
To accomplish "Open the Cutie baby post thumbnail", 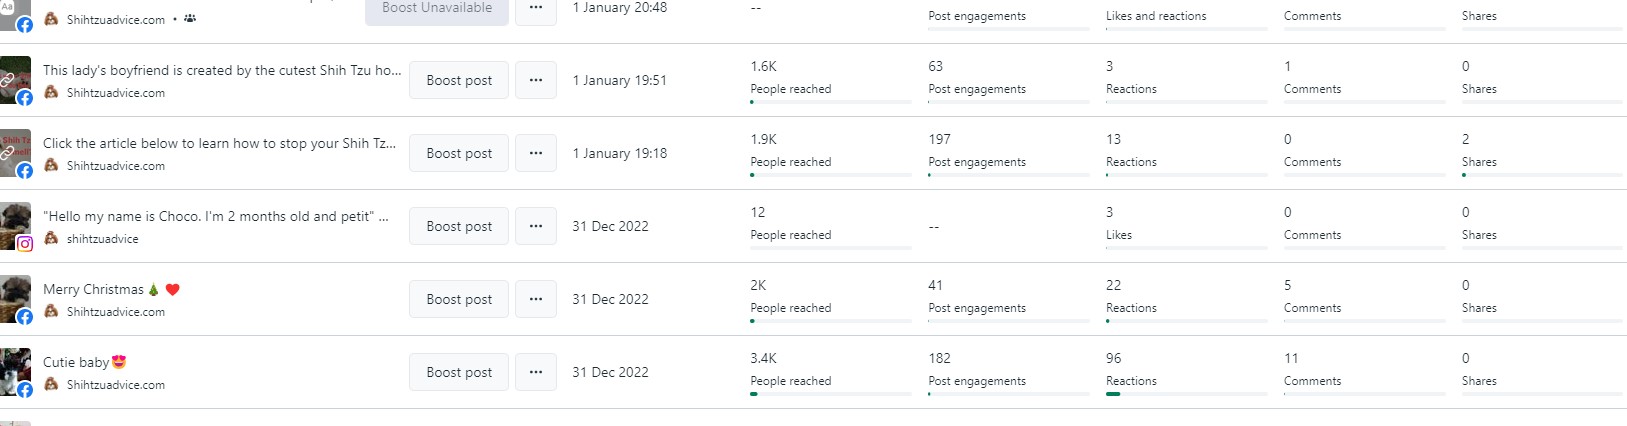I will [x=14, y=368].
